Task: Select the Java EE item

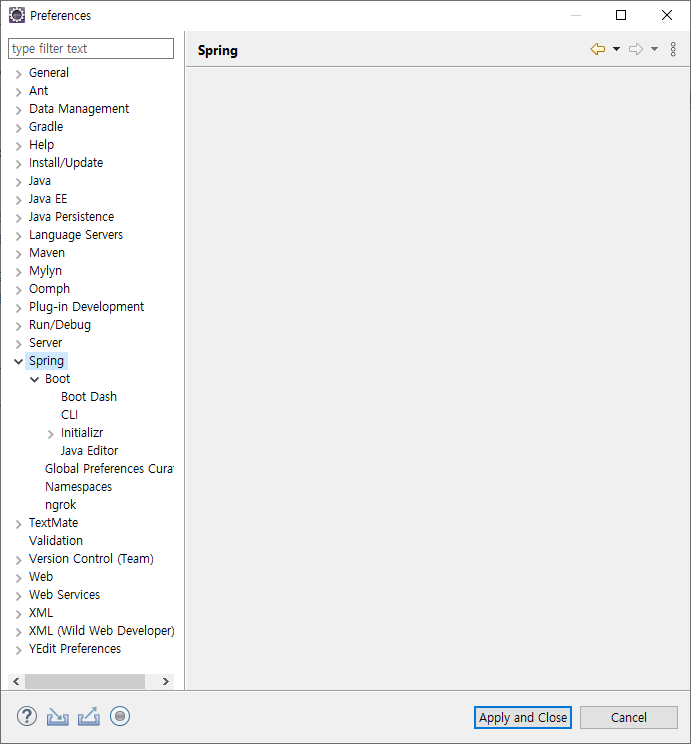Action: coord(47,199)
